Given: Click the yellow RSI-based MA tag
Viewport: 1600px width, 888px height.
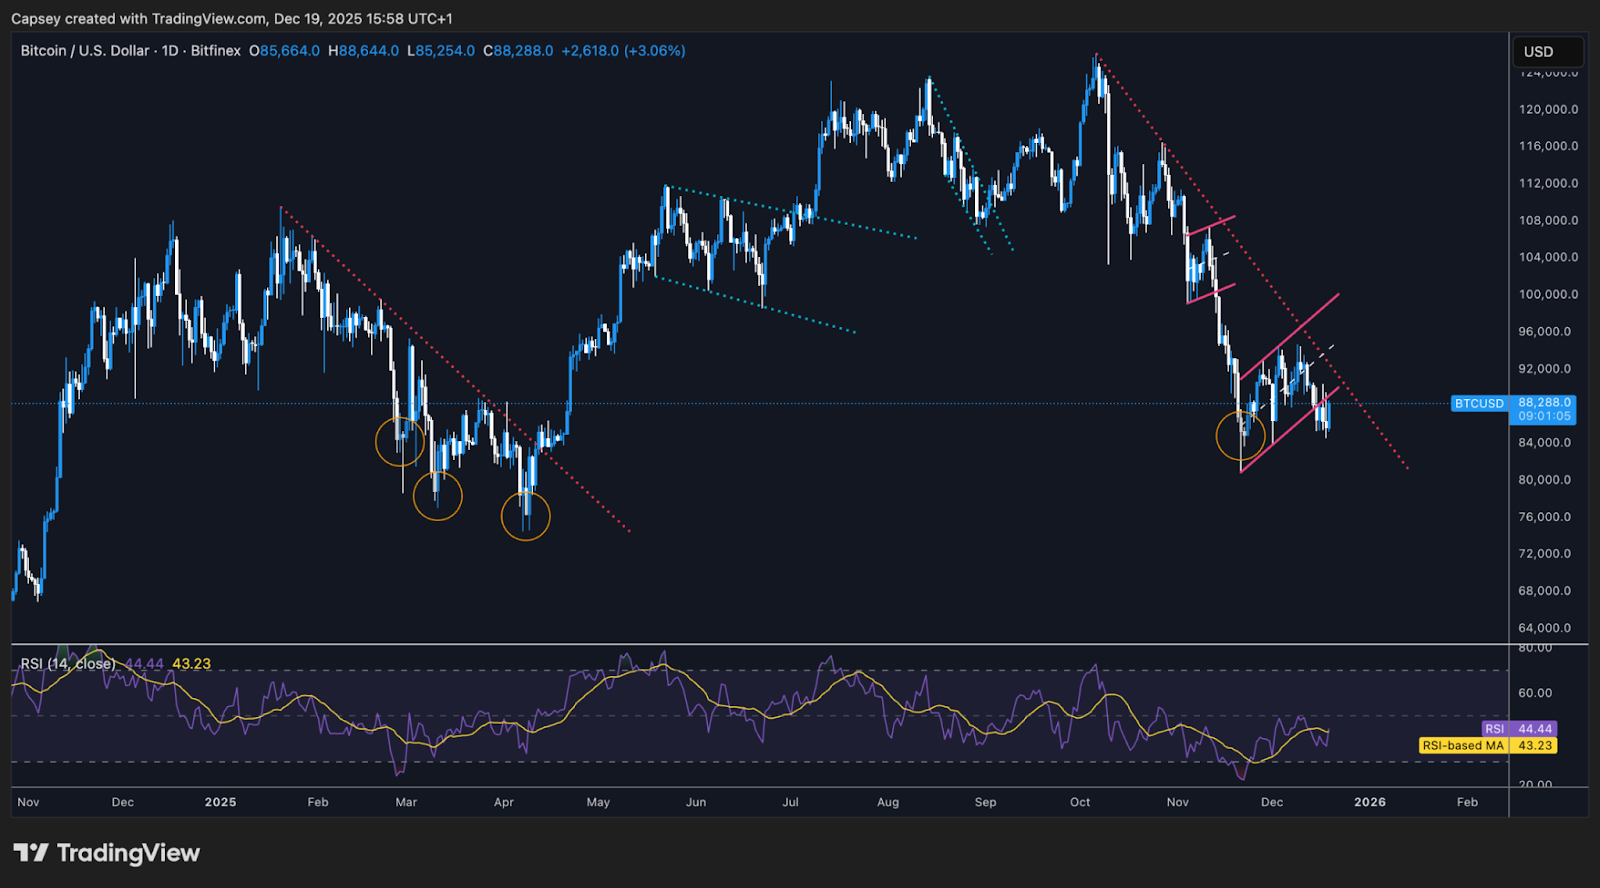Looking at the screenshot, I should pyautogui.click(x=1488, y=745).
